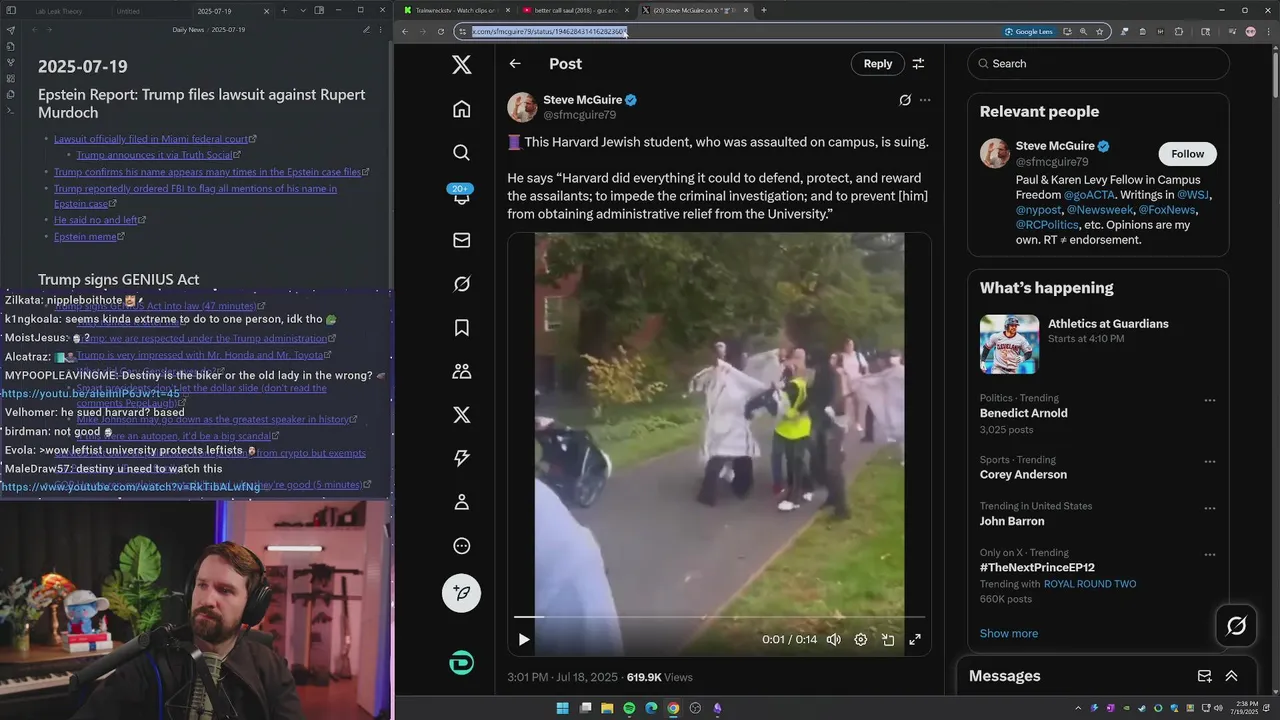
Task: Enter fullscreen on the video
Action: (x=914, y=640)
